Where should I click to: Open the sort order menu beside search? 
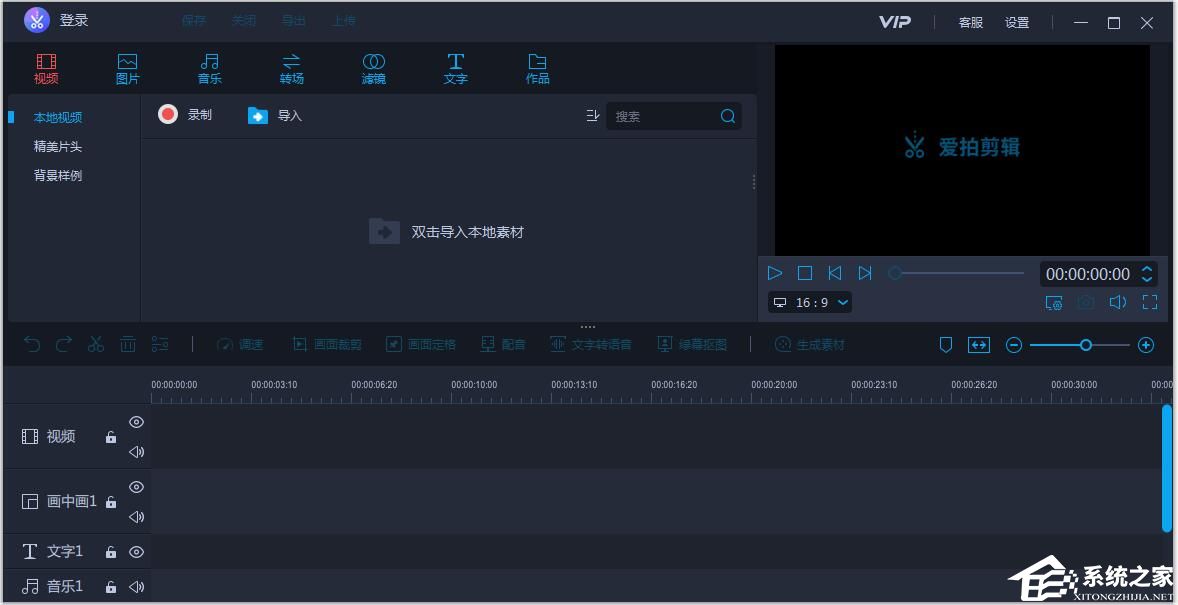click(x=592, y=116)
